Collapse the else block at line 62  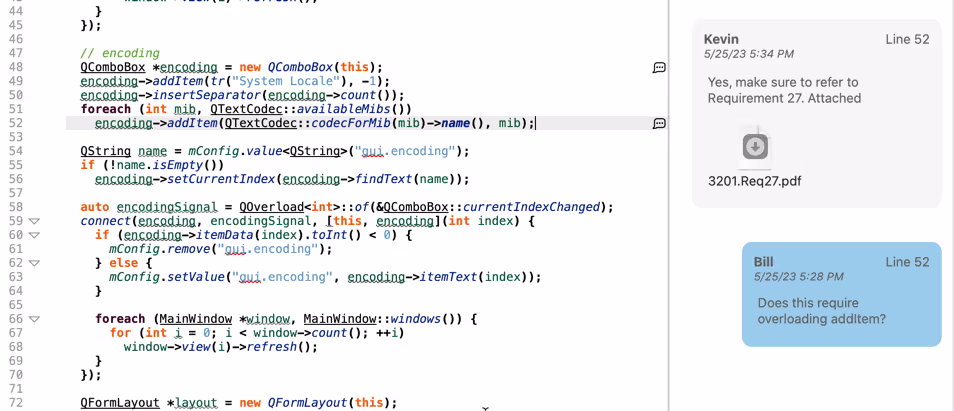coord(33,263)
